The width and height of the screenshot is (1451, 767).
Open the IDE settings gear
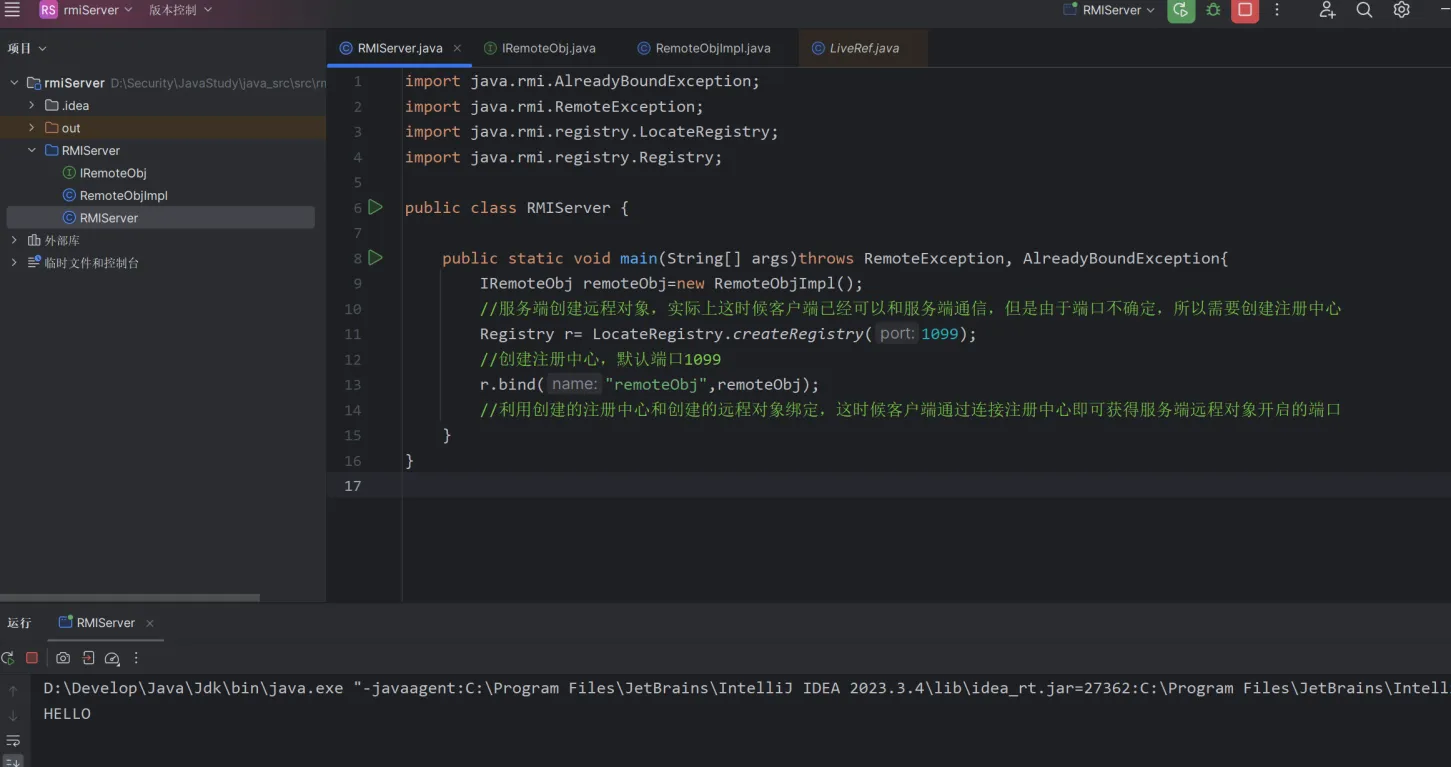point(1402,10)
